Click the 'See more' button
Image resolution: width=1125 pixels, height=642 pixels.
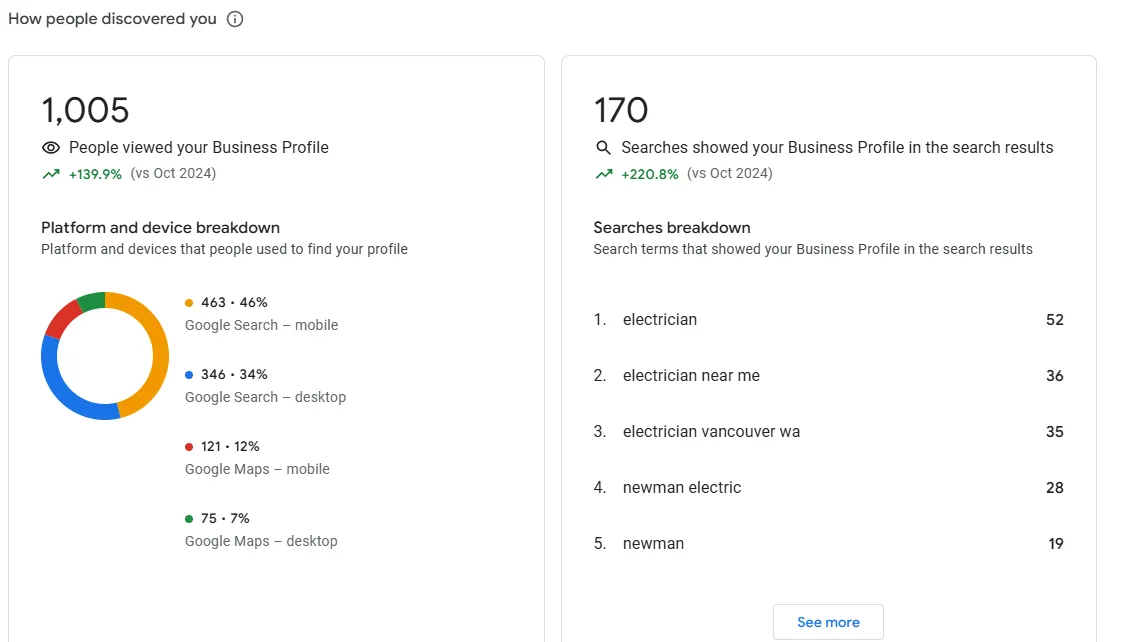828,621
